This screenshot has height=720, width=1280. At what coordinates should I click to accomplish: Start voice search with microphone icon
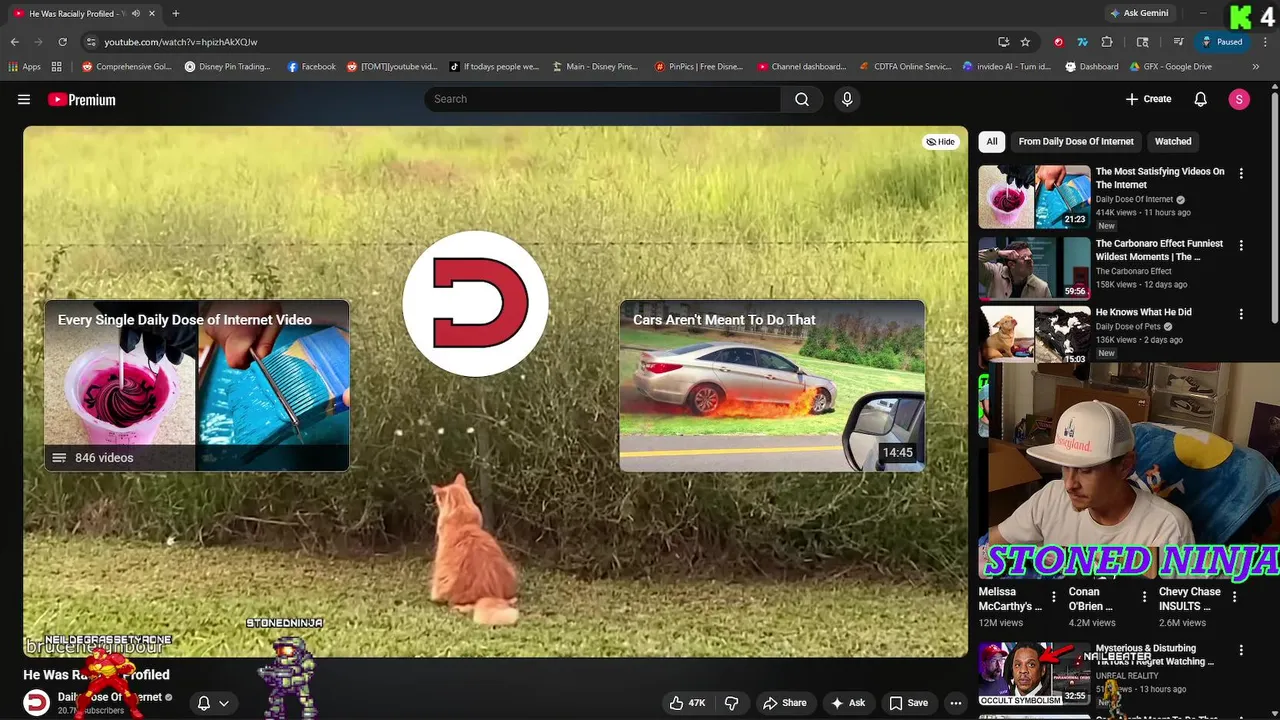point(847,99)
